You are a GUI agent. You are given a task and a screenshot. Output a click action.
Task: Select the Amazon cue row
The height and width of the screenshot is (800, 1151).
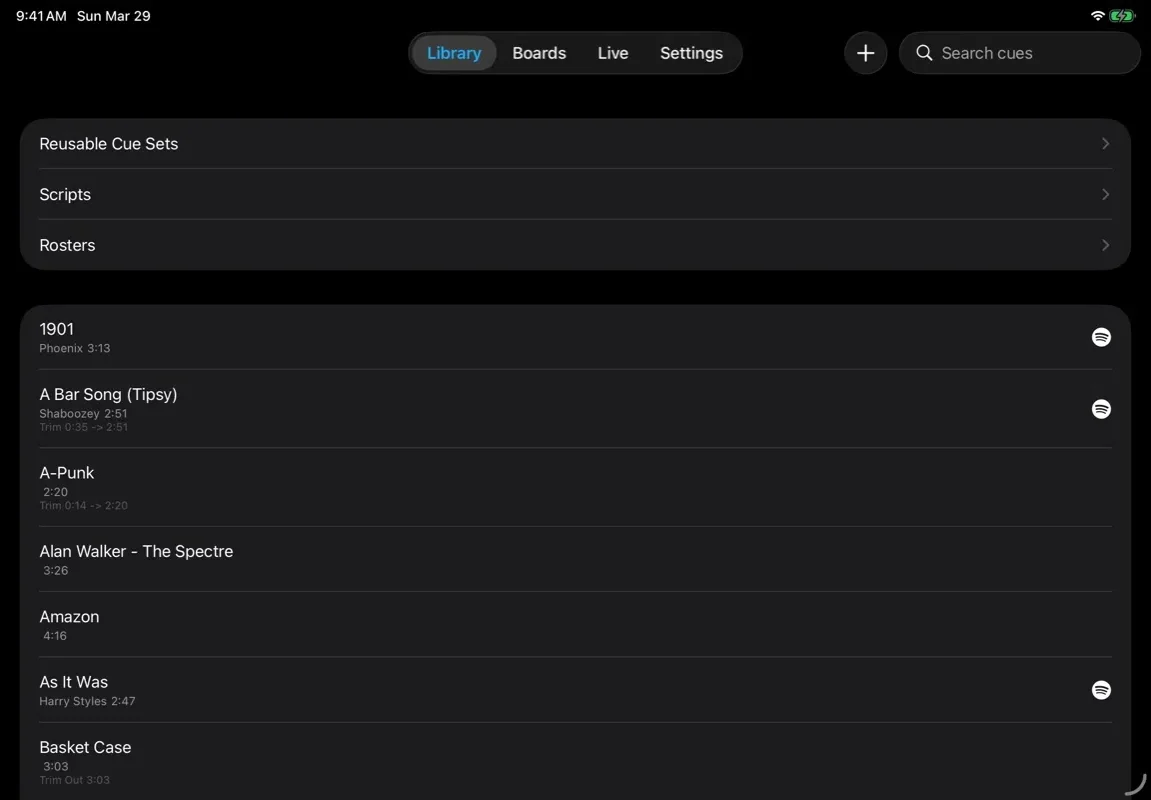pos(400,624)
